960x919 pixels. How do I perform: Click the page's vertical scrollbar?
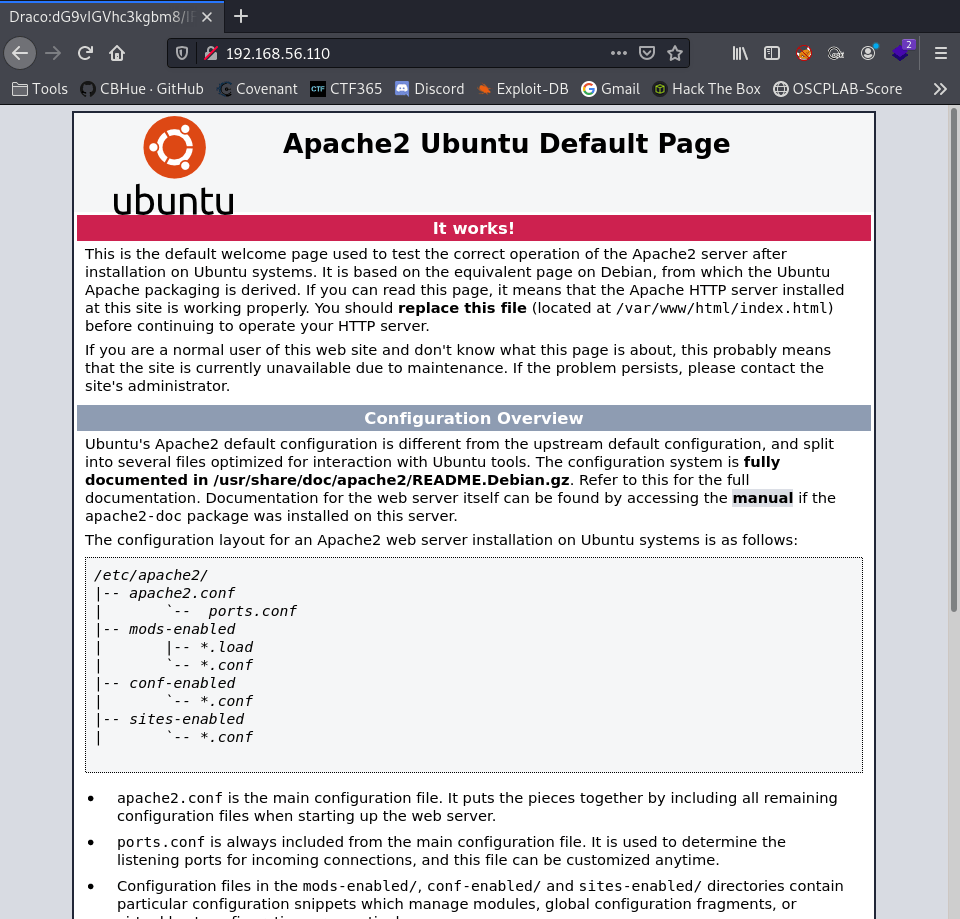pyautogui.click(x=953, y=359)
